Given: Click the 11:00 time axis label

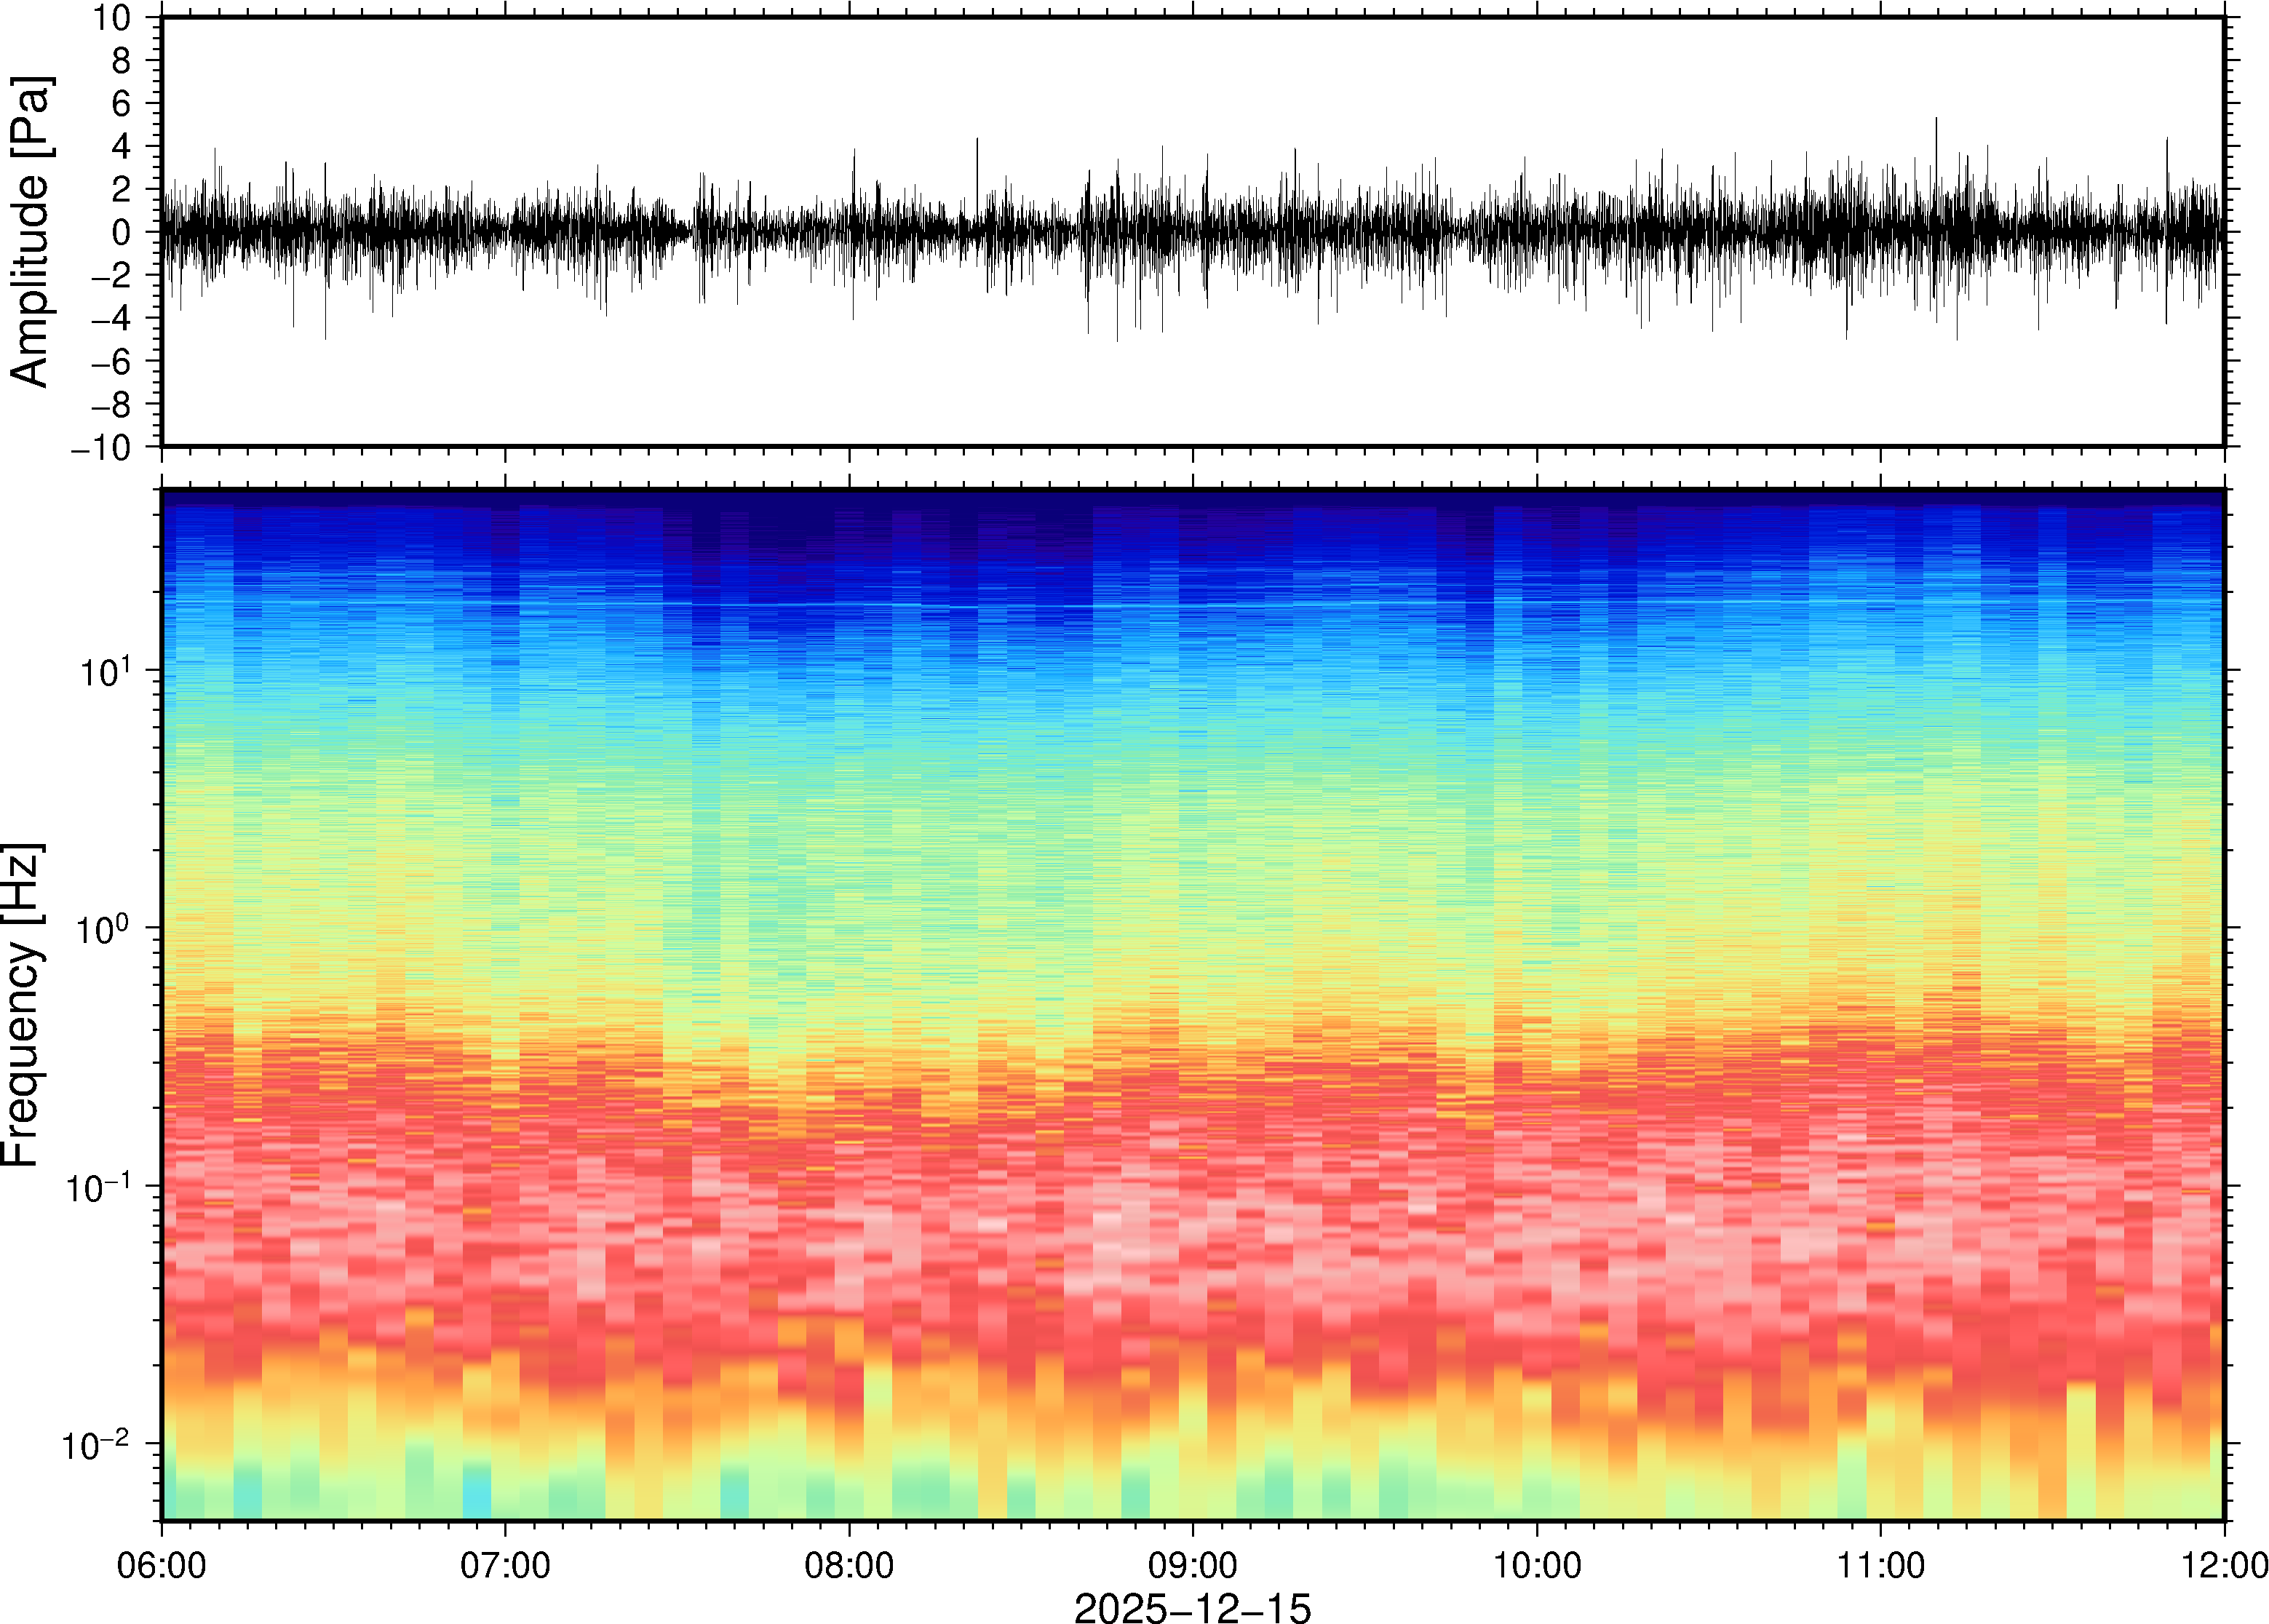Looking at the screenshot, I should pos(1881,1565).
